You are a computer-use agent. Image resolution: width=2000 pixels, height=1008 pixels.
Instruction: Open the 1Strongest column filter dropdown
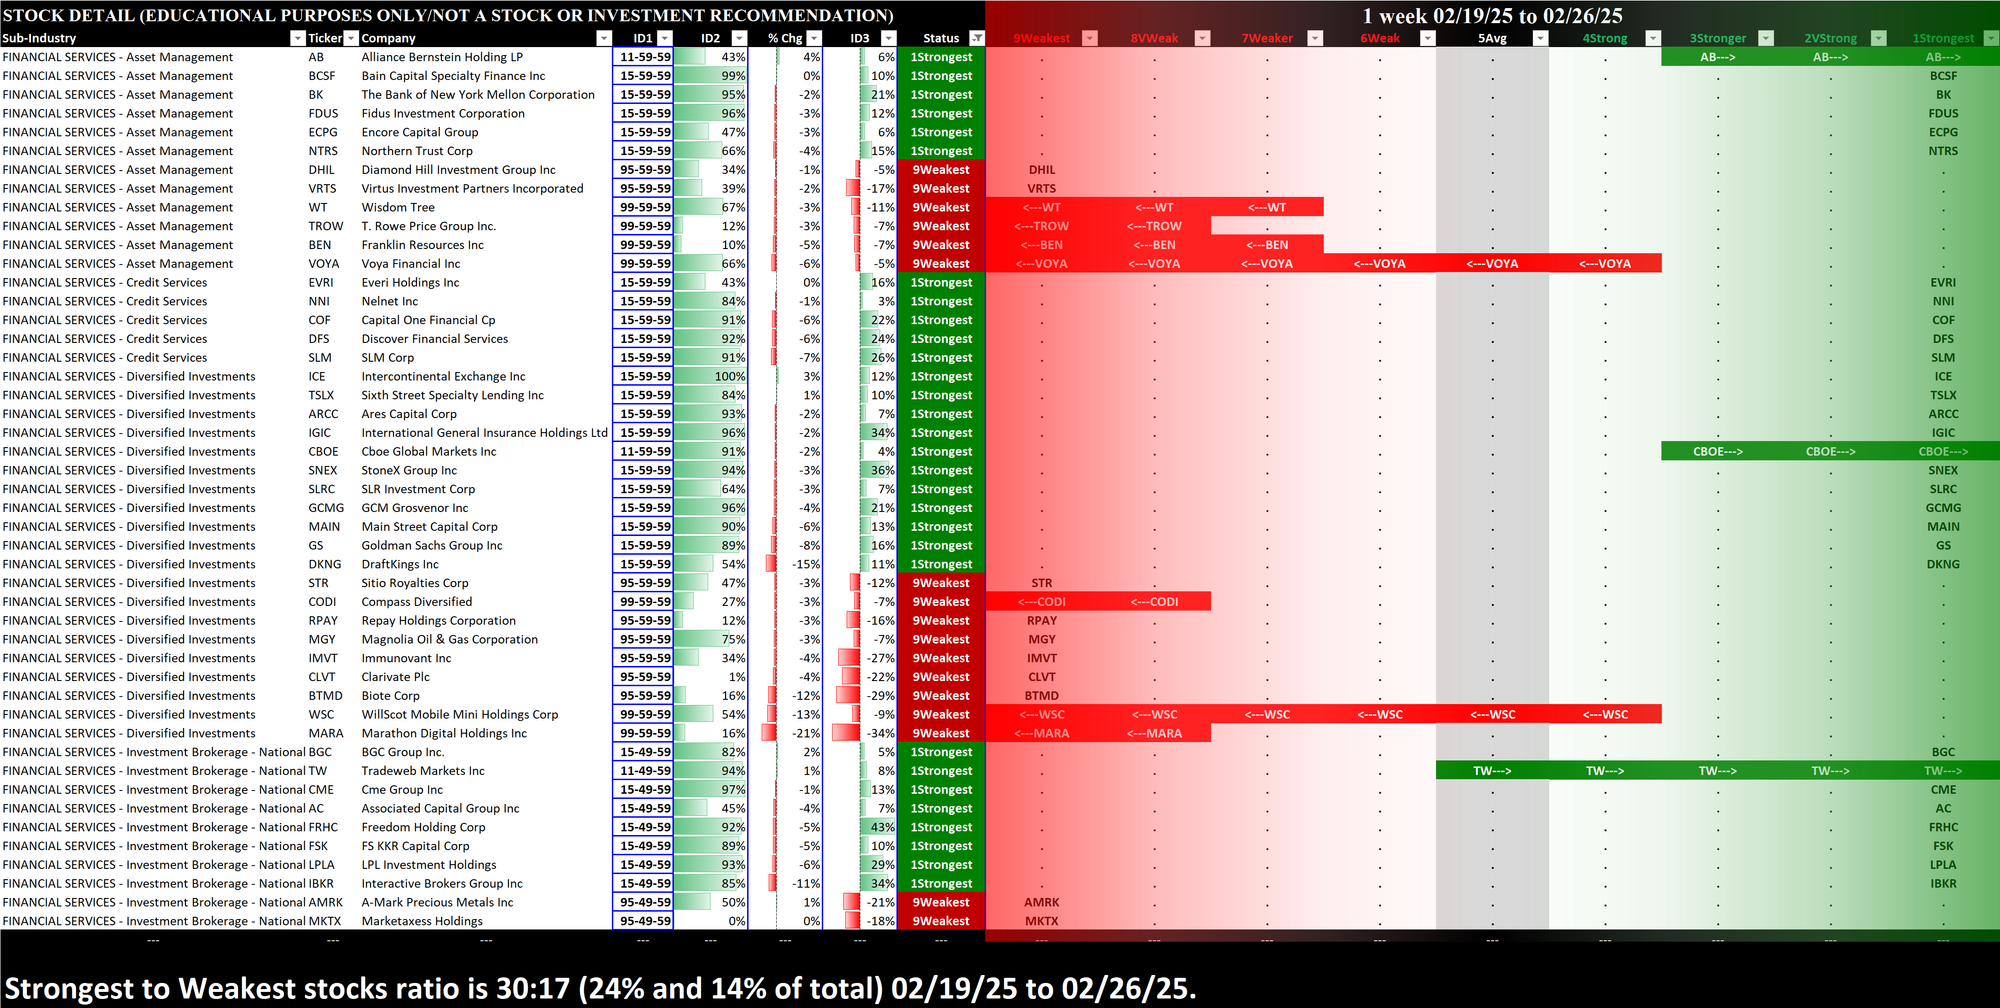(1991, 38)
